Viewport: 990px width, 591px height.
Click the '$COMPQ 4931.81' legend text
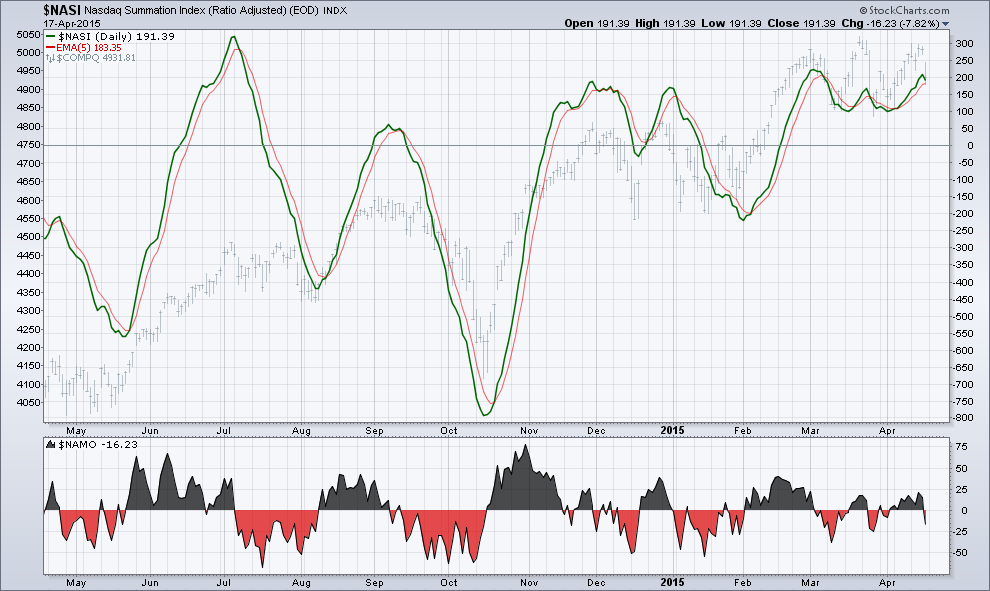[96, 58]
